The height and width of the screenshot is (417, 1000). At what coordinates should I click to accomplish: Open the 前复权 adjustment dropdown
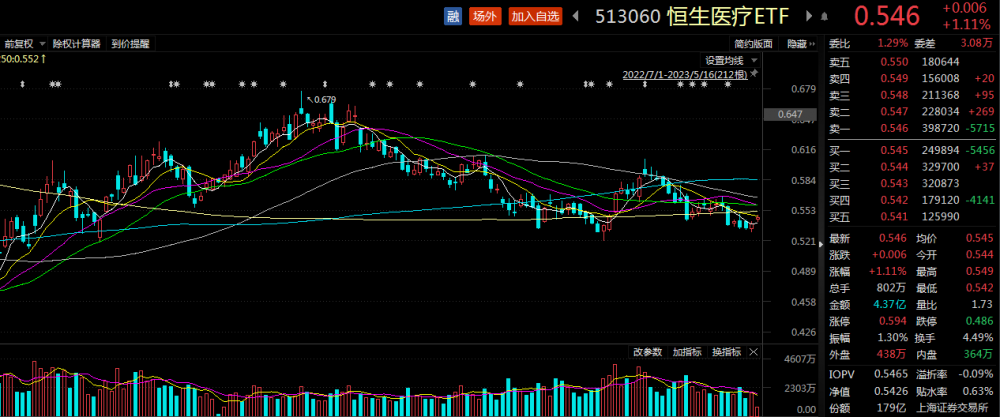(x=25, y=44)
